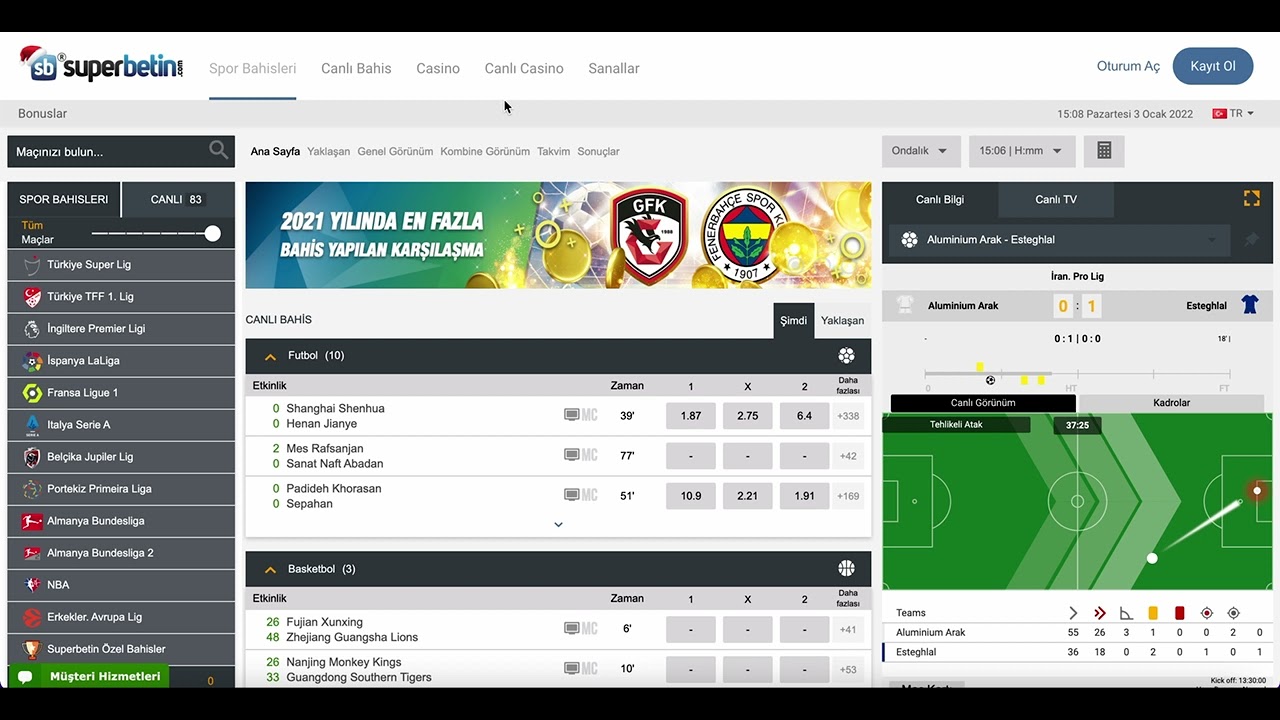Image resolution: width=1280 pixels, height=720 pixels.
Task: Click the match timeline progress bar
Action: tap(1078, 373)
